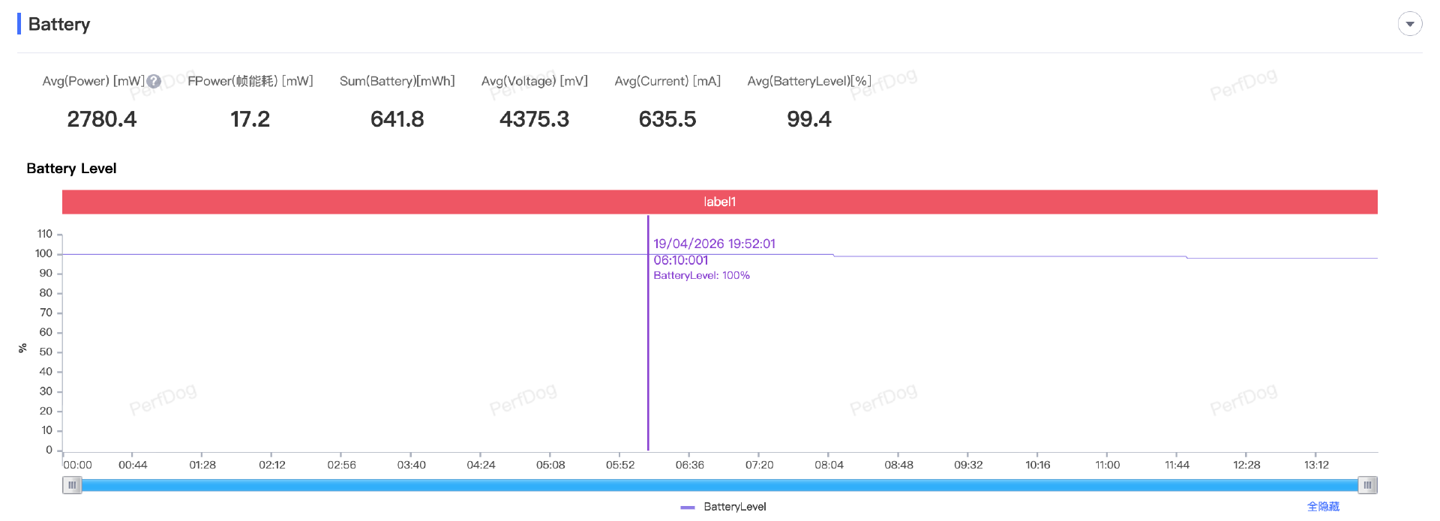Select the red label1 bar

(719, 202)
